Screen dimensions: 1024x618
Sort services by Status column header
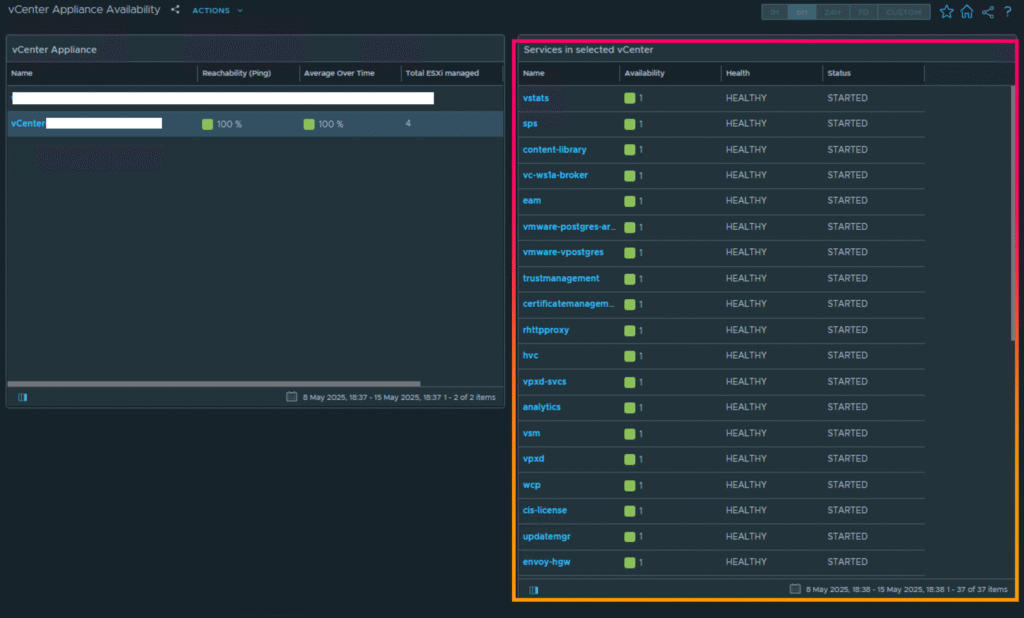pos(839,73)
